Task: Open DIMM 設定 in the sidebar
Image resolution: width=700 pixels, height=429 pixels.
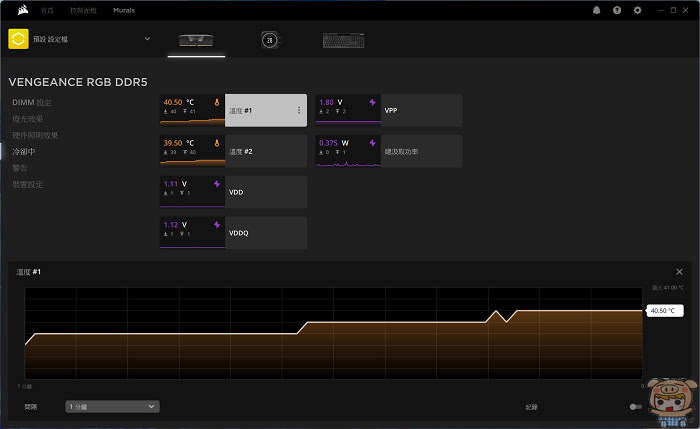Action: 32,102
